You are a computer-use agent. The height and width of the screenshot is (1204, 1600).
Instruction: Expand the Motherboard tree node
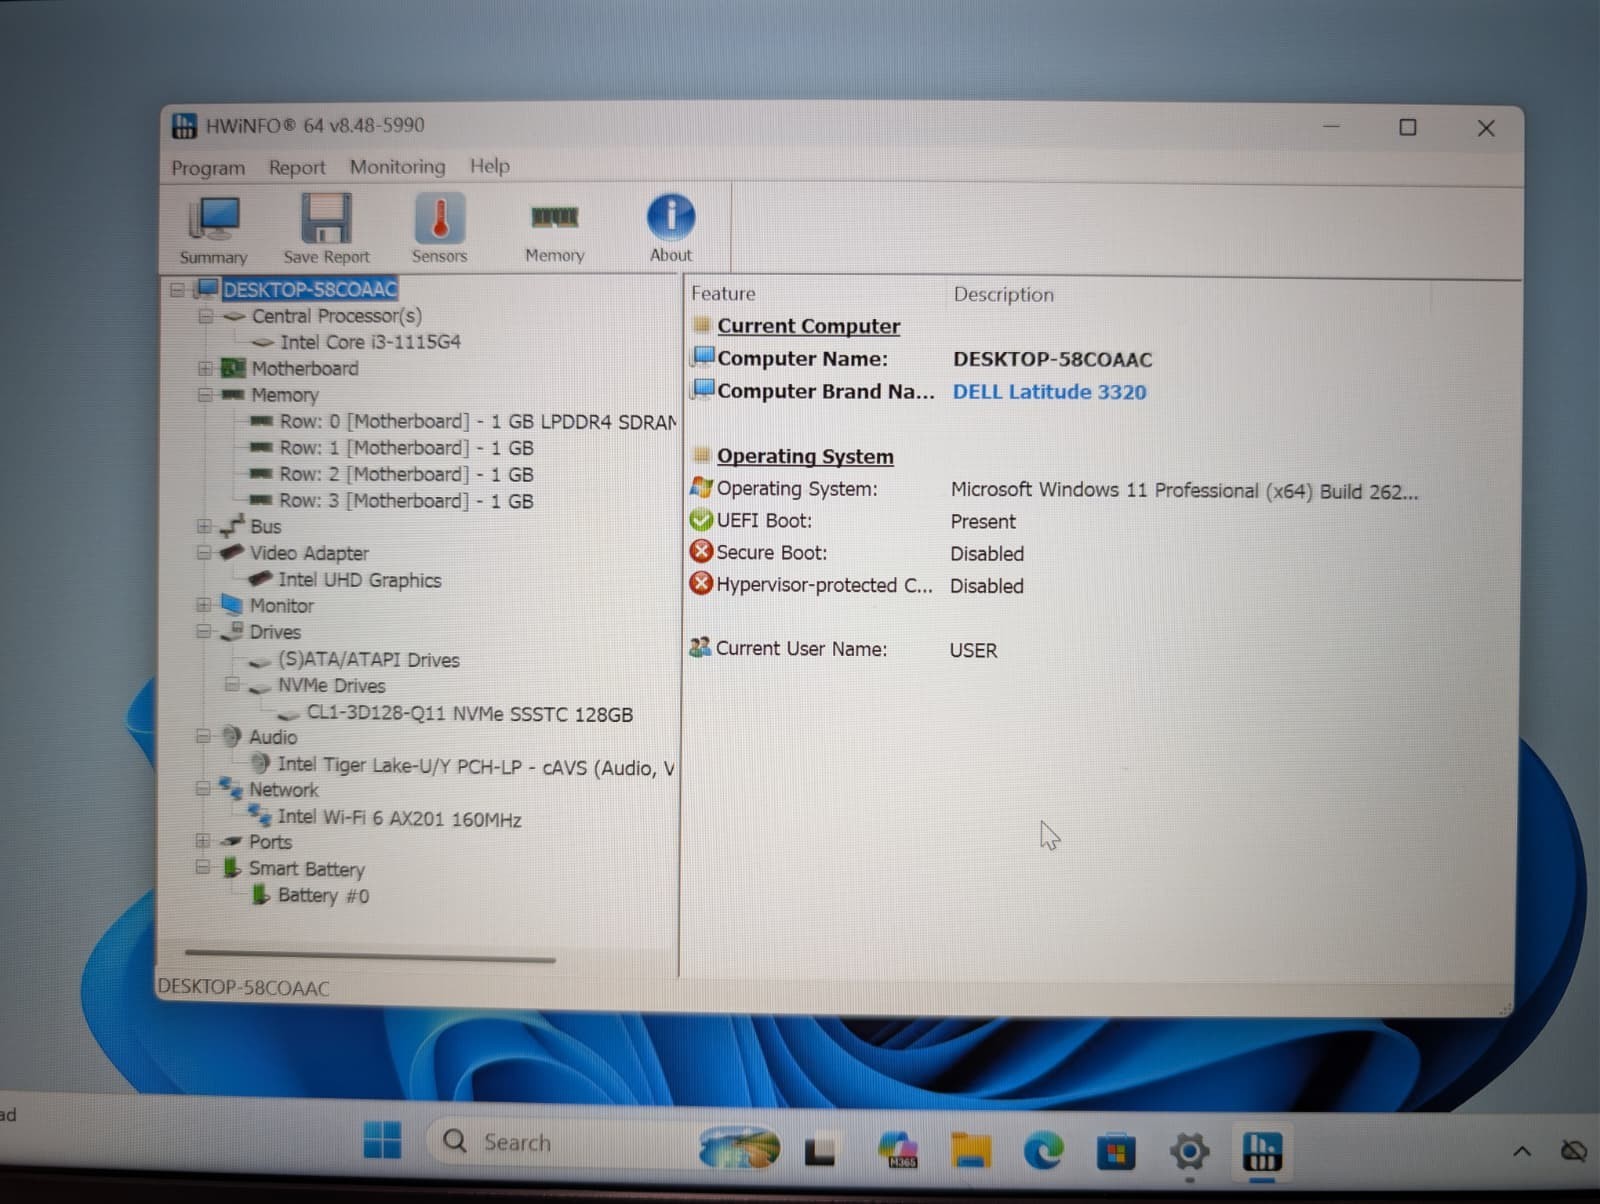click(205, 368)
